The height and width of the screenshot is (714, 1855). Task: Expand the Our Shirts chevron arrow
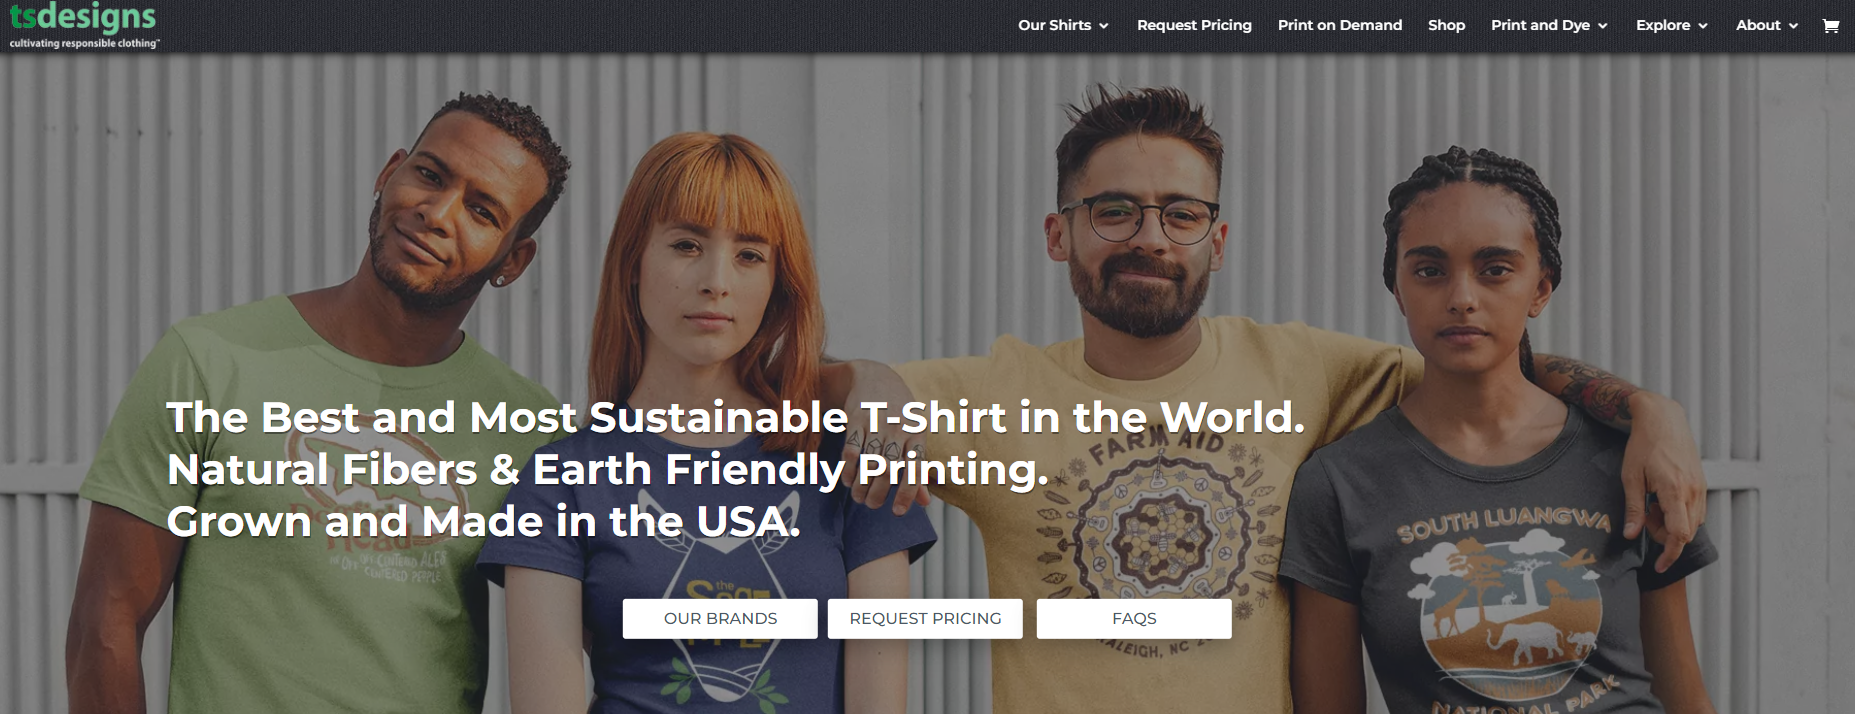1104,26
